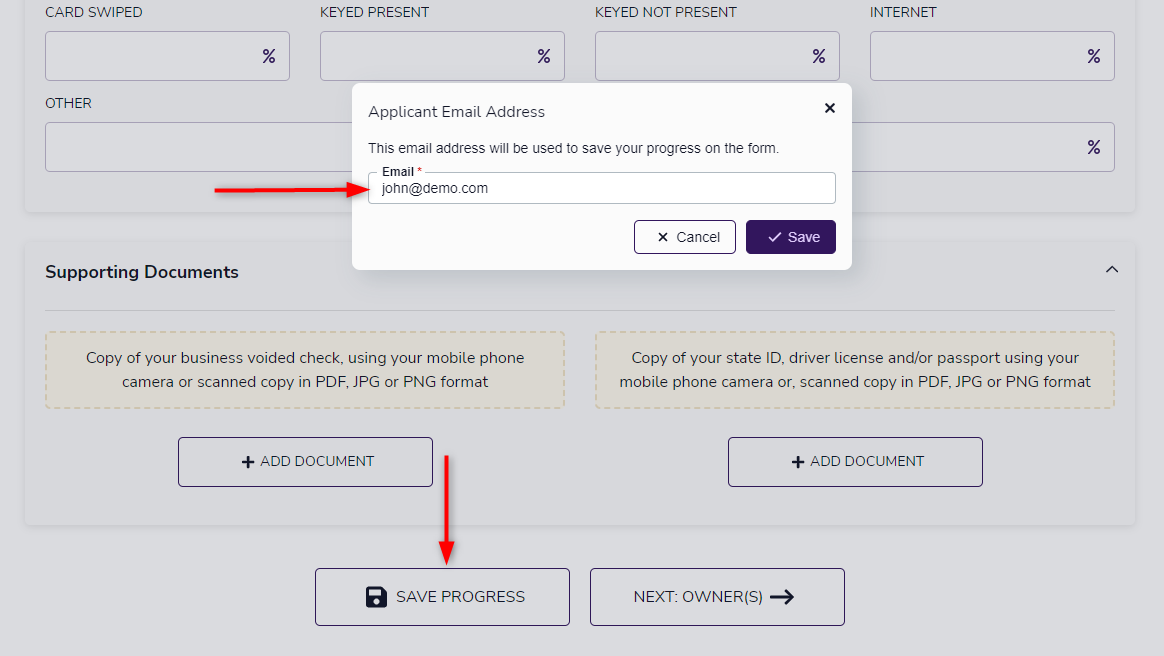Click the floppy disk Save Progress icon
1164x656 pixels.
376,597
